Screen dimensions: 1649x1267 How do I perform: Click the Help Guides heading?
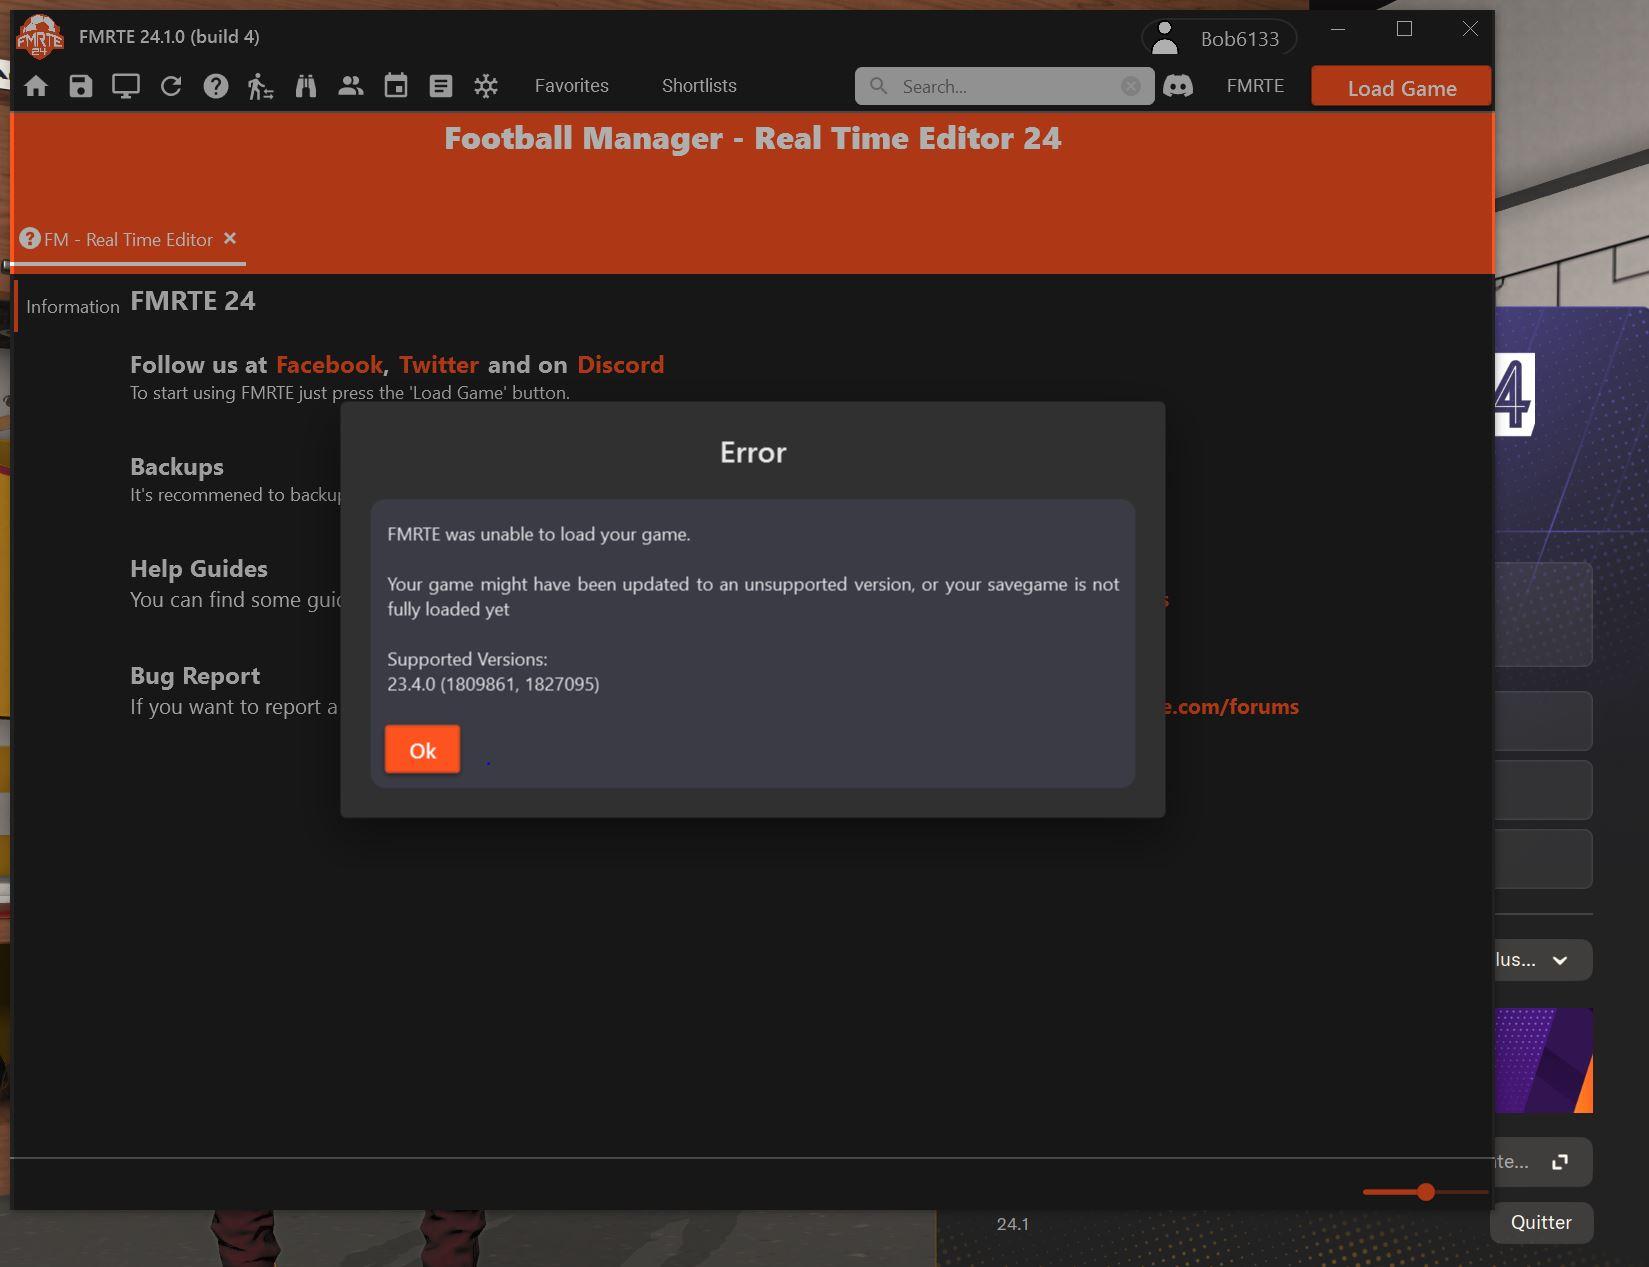click(x=199, y=569)
